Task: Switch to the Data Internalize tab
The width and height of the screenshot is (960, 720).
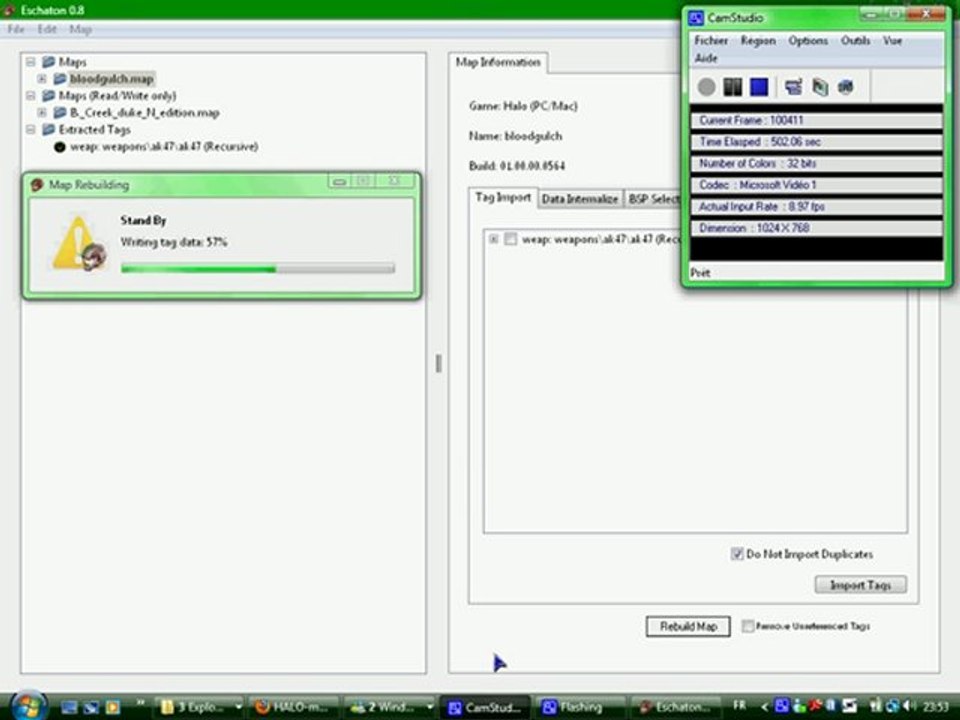Action: [580, 199]
